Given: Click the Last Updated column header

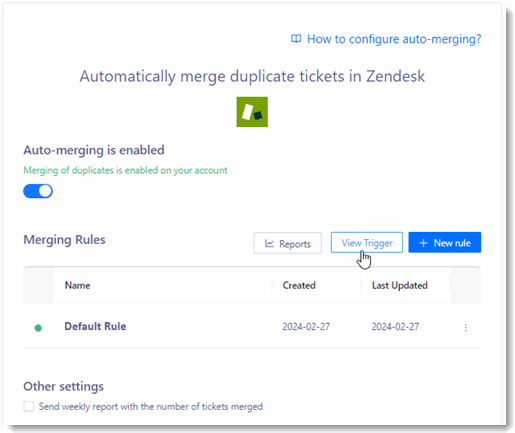Looking at the screenshot, I should (x=400, y=285).
